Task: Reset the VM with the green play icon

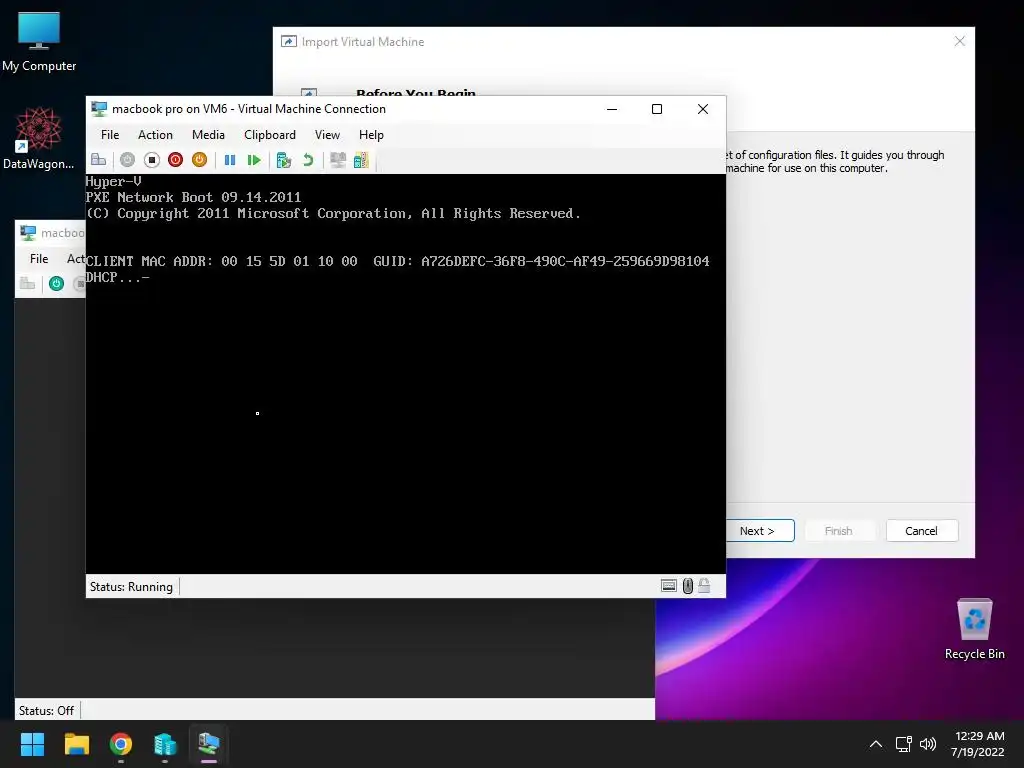Action: pos(254,160)
